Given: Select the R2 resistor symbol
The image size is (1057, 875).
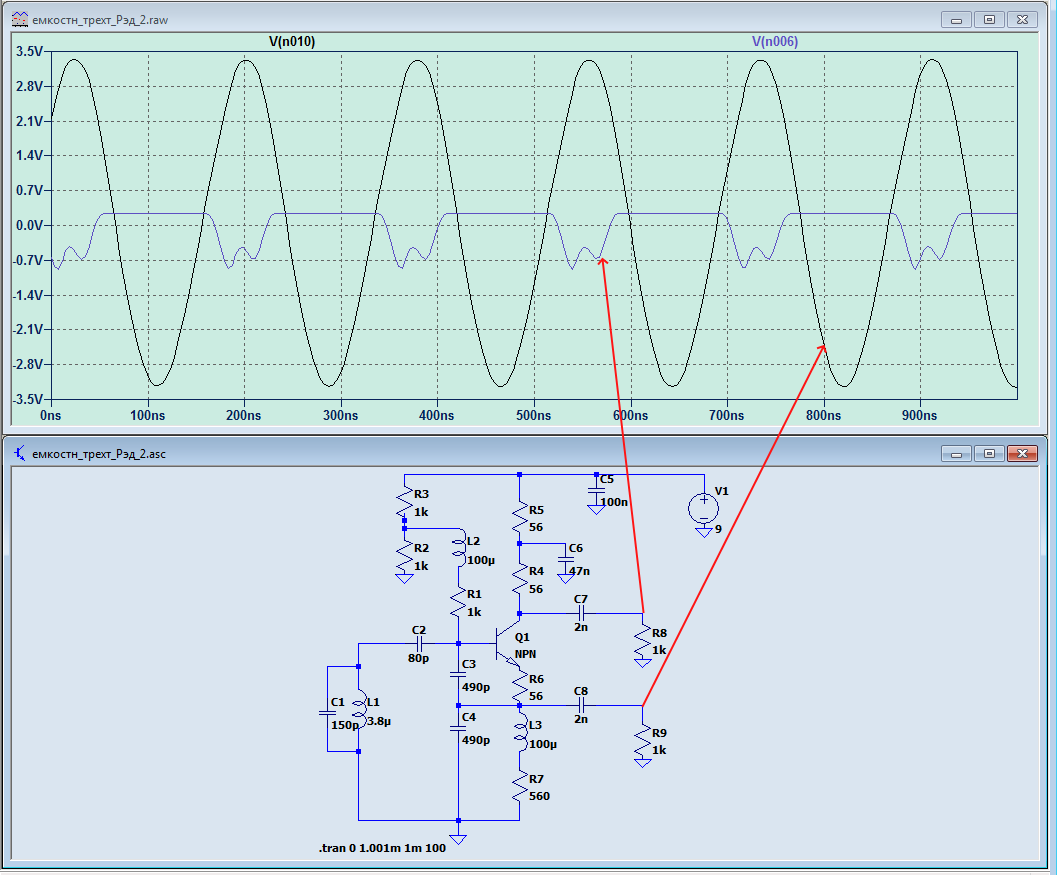Looking at the screenshot, I should (404, 556).
